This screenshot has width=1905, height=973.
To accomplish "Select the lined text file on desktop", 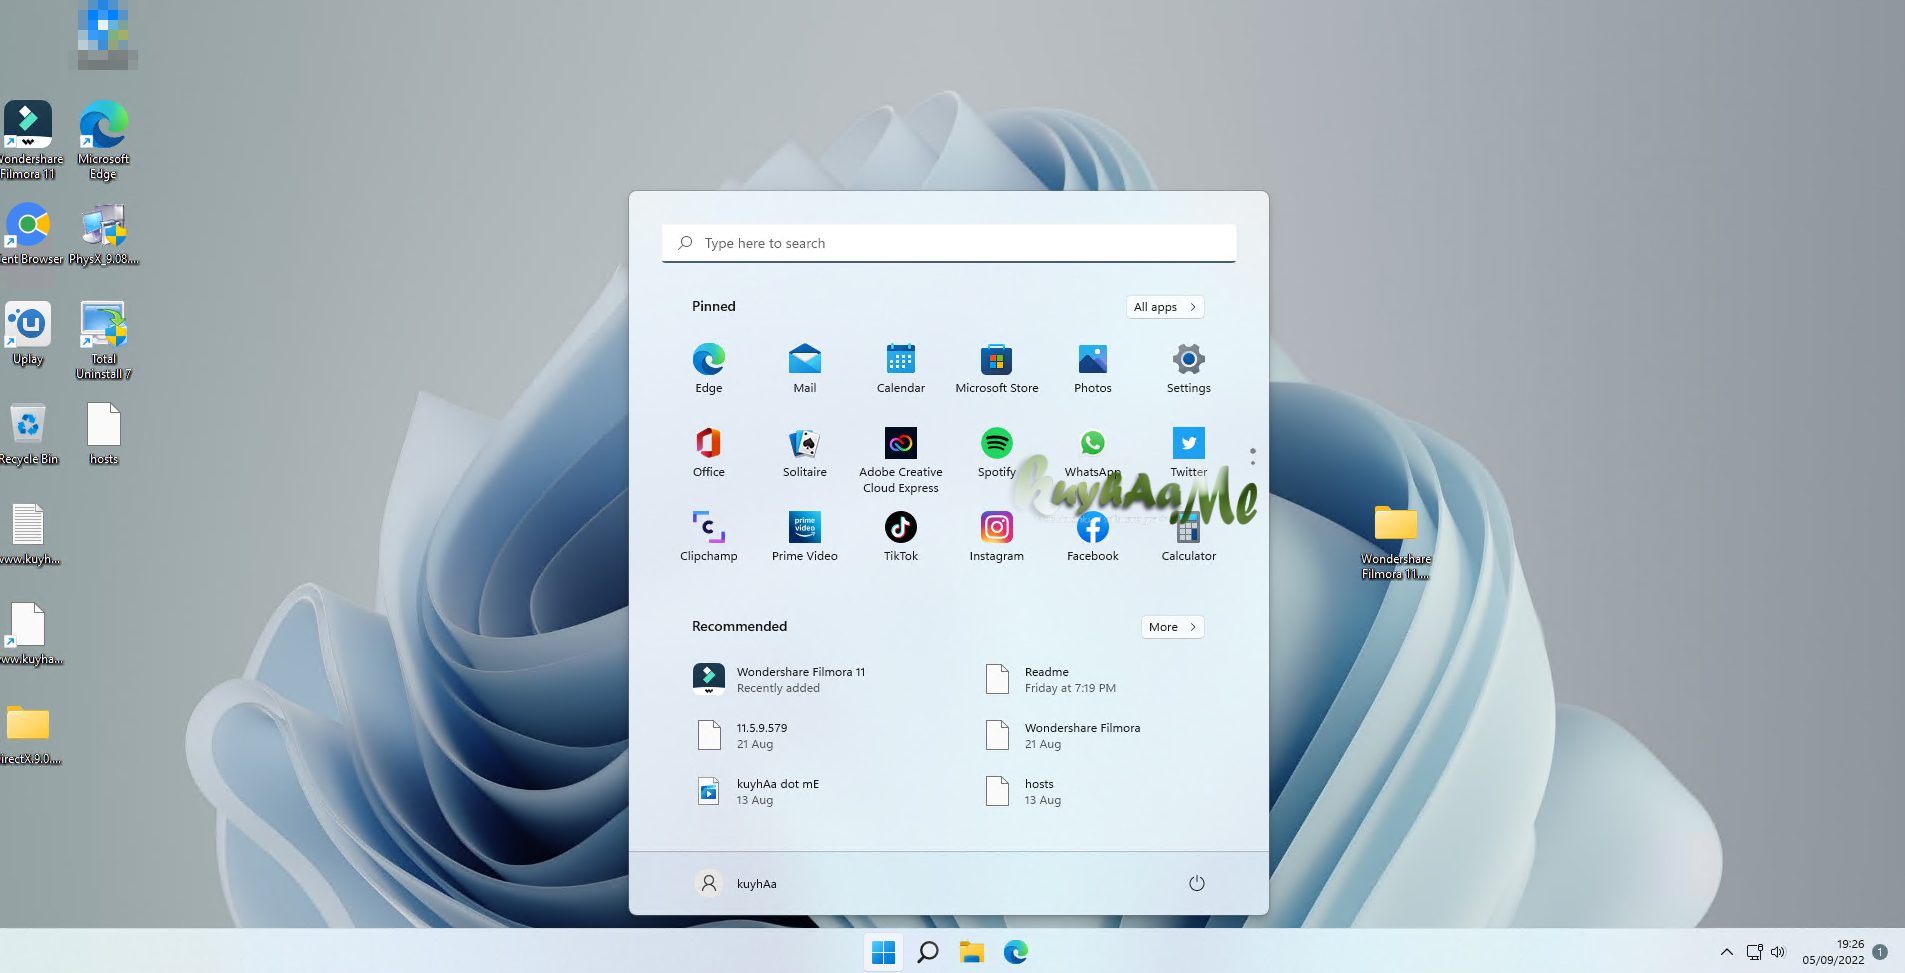I will (x=28, y=534).
